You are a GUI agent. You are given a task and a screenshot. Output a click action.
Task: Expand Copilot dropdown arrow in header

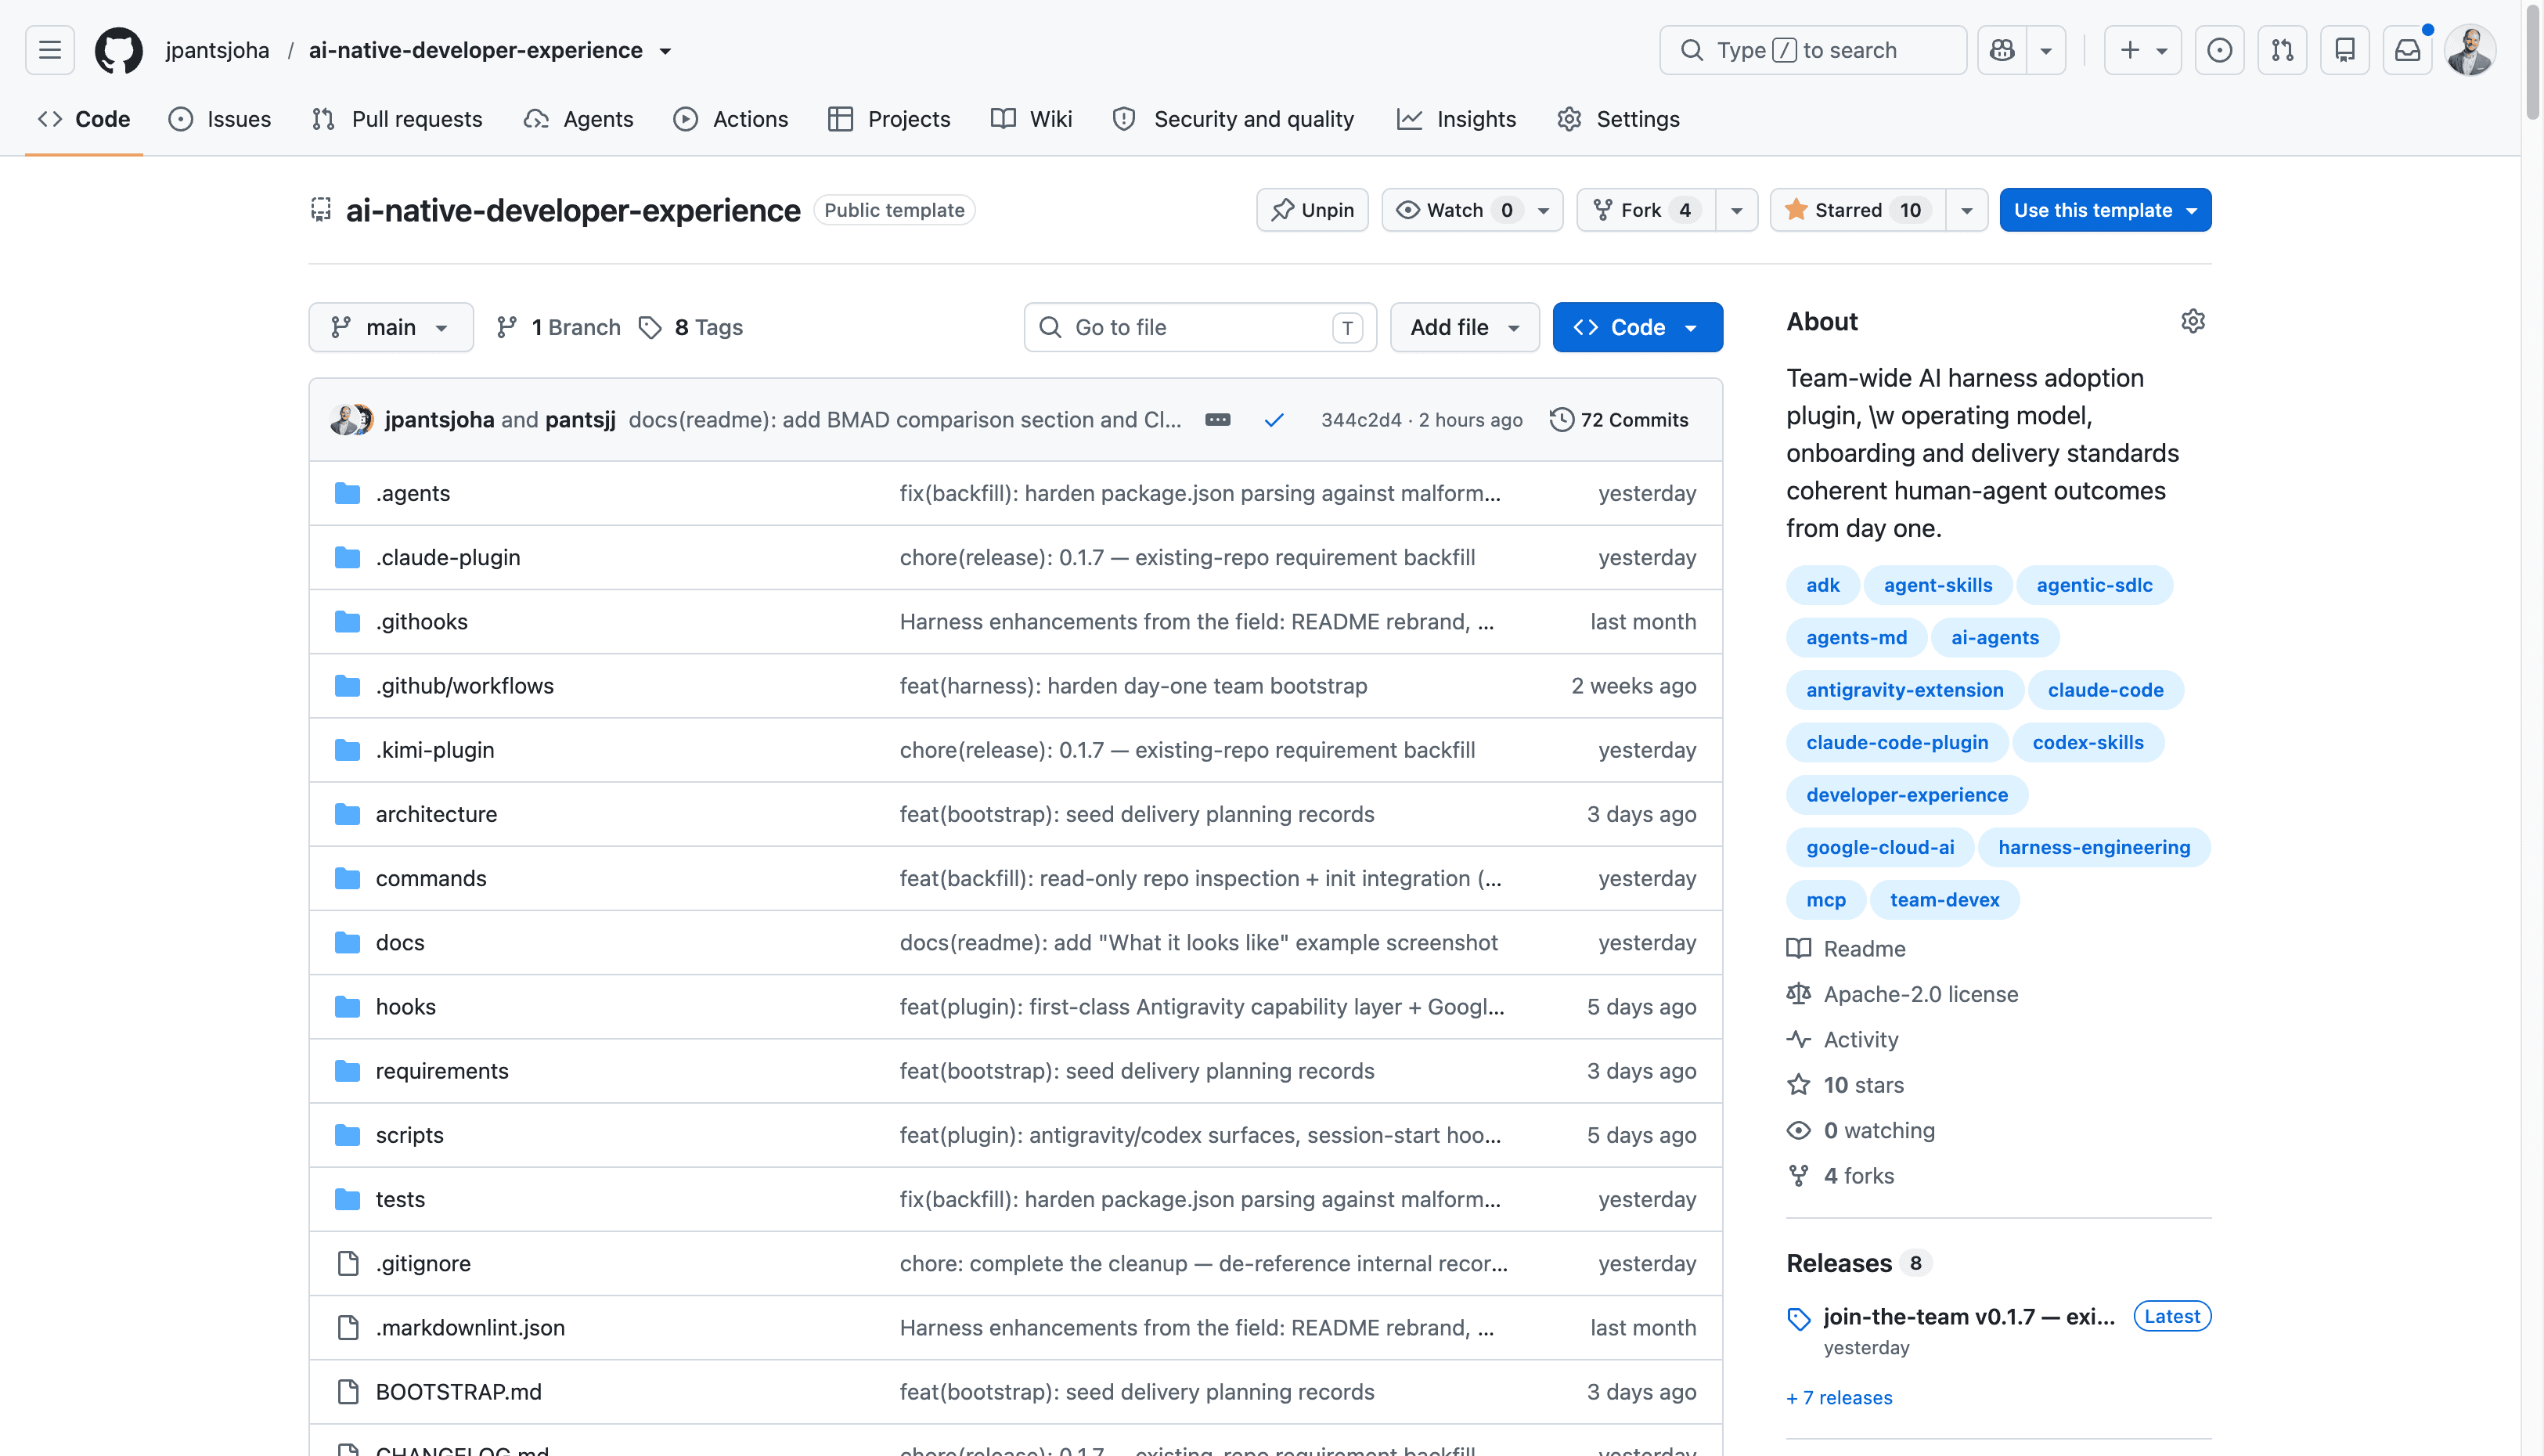point(2046,50)
